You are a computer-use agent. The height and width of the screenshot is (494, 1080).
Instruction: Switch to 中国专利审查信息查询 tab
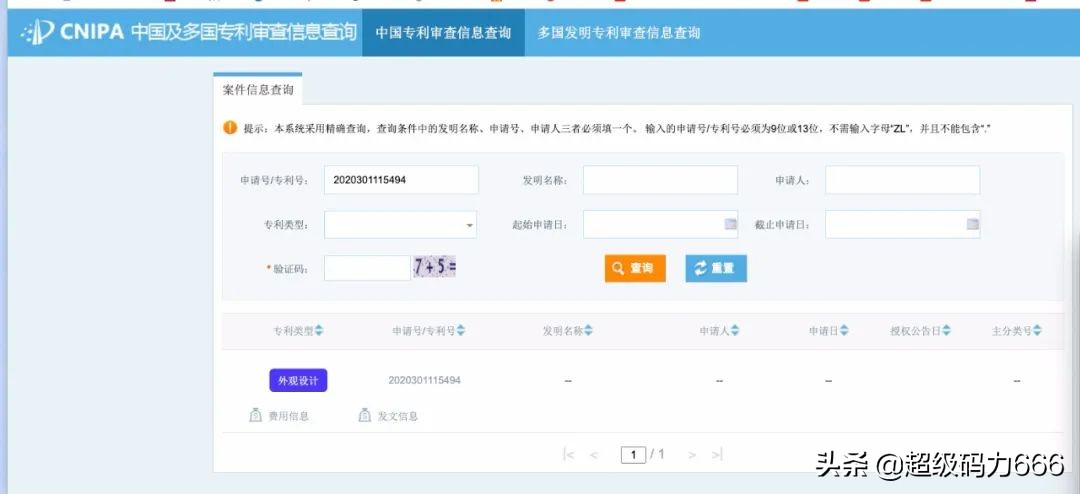tap(444, 32)
